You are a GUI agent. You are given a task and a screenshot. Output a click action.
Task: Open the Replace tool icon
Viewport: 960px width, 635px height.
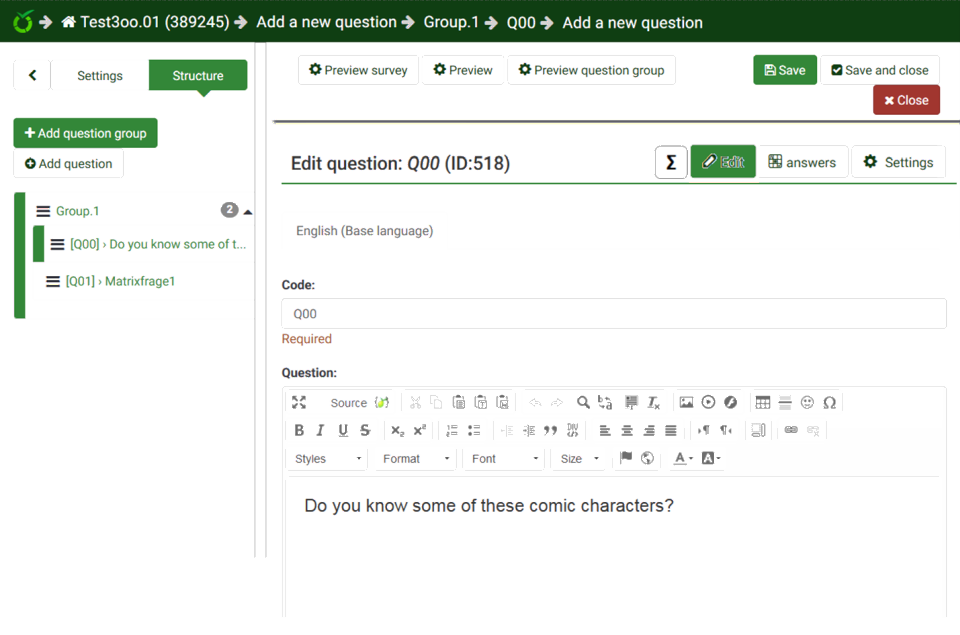(x=605, y=402)
